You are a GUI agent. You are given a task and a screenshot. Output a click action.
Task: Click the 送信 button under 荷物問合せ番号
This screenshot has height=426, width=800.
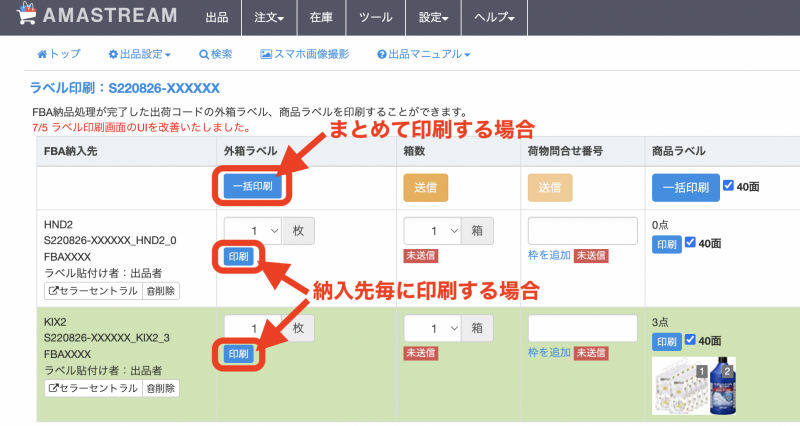click(x=549, y=188)
